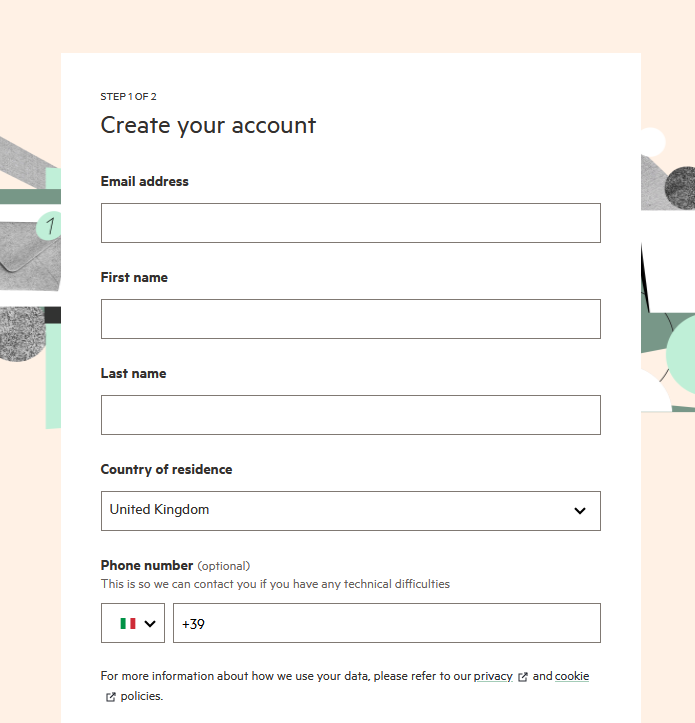
Task: Click the green circle with number 1
Action: click(x=49, y=226)
